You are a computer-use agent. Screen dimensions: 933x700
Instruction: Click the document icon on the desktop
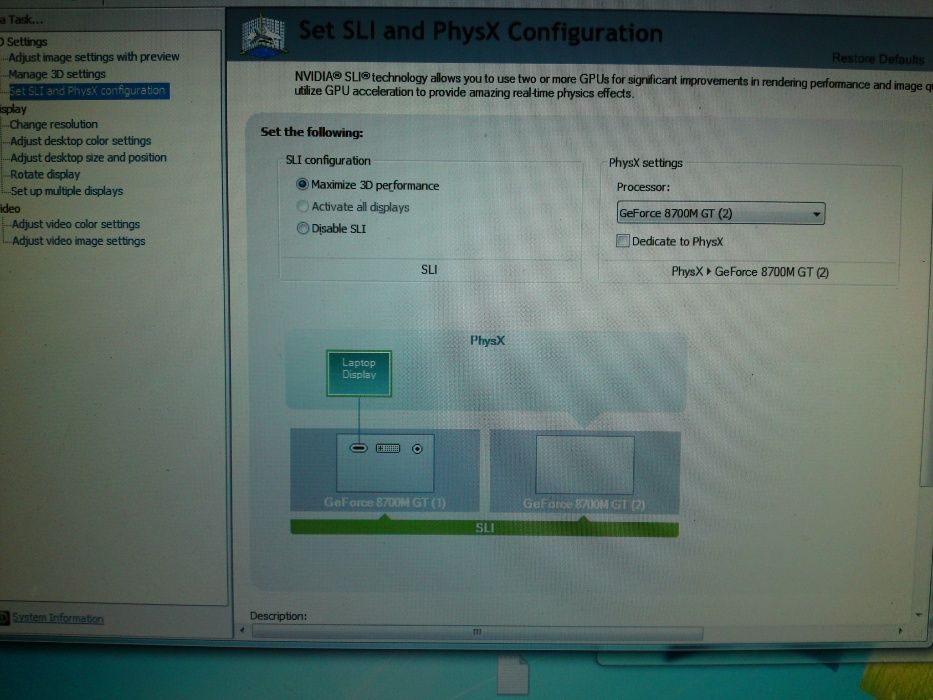point(513,674)
